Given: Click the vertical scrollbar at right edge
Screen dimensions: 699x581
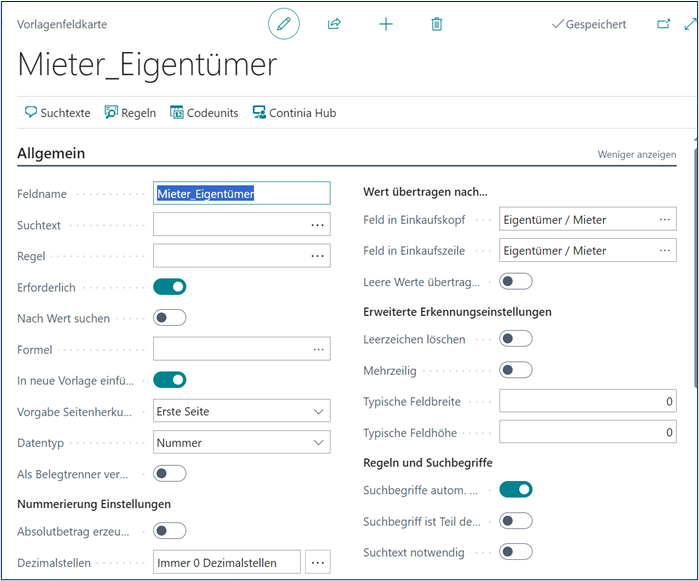Looking at the screenshot, I should pyautogui.click(x=696, y=268).
